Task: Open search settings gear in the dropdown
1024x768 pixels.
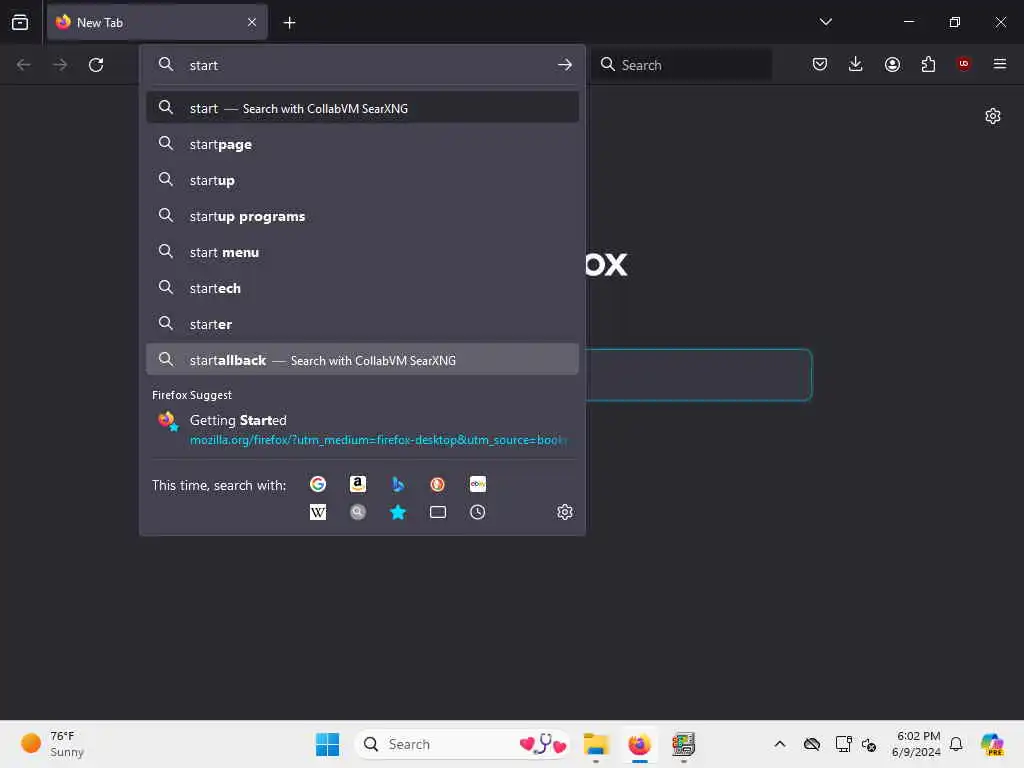Action: click(x=565, y=512)
